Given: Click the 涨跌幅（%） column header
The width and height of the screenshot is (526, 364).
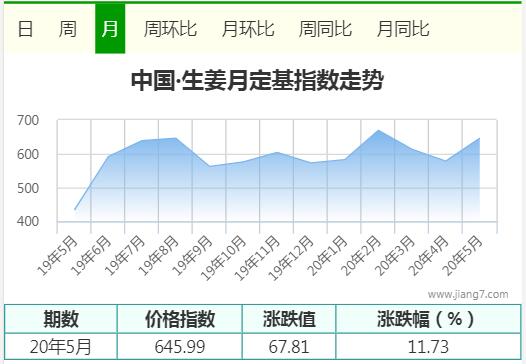Looking at the screenshot, I should (428, 319).
